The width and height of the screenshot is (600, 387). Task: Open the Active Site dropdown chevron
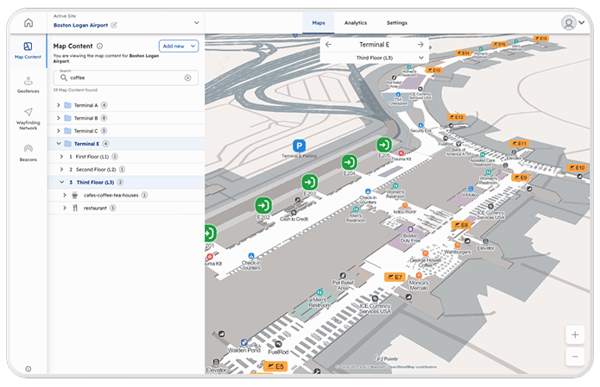(196, 23)
